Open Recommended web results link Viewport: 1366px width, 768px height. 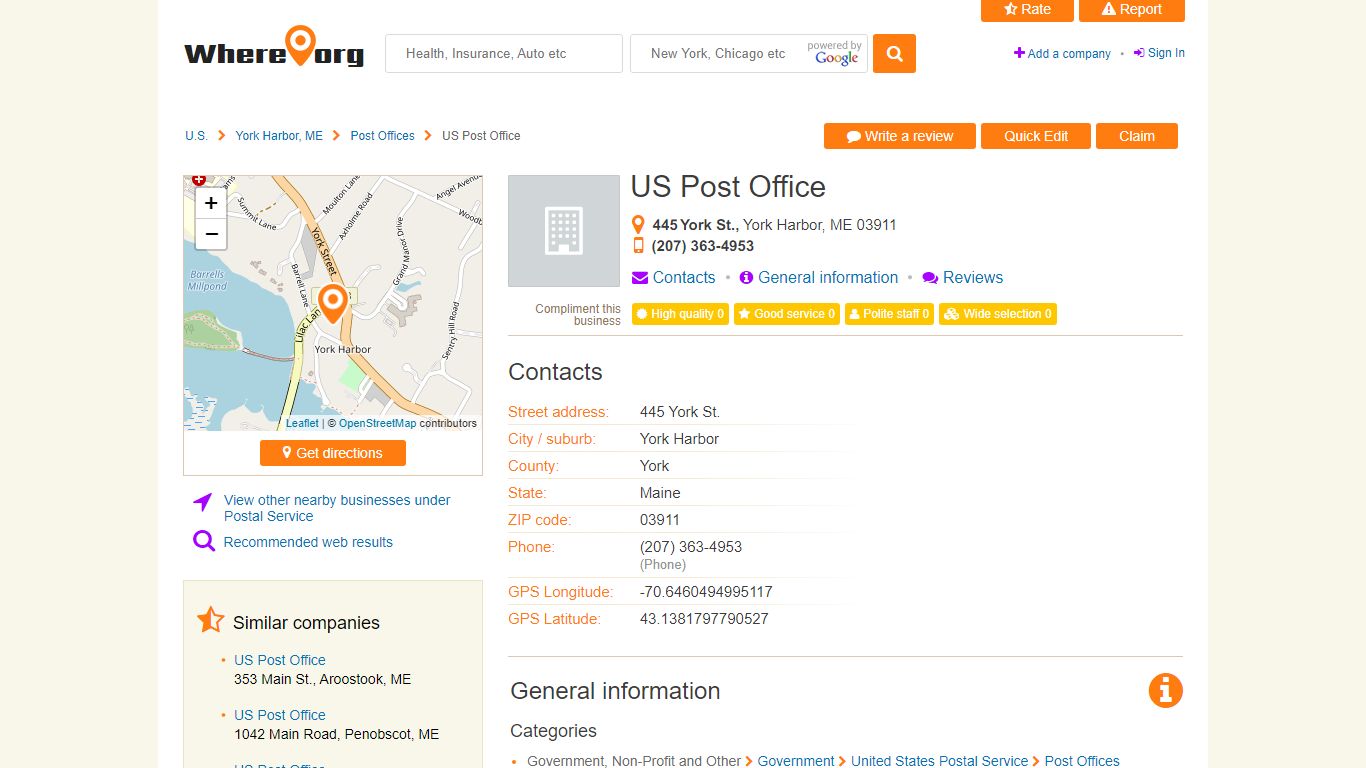(308, 542)
